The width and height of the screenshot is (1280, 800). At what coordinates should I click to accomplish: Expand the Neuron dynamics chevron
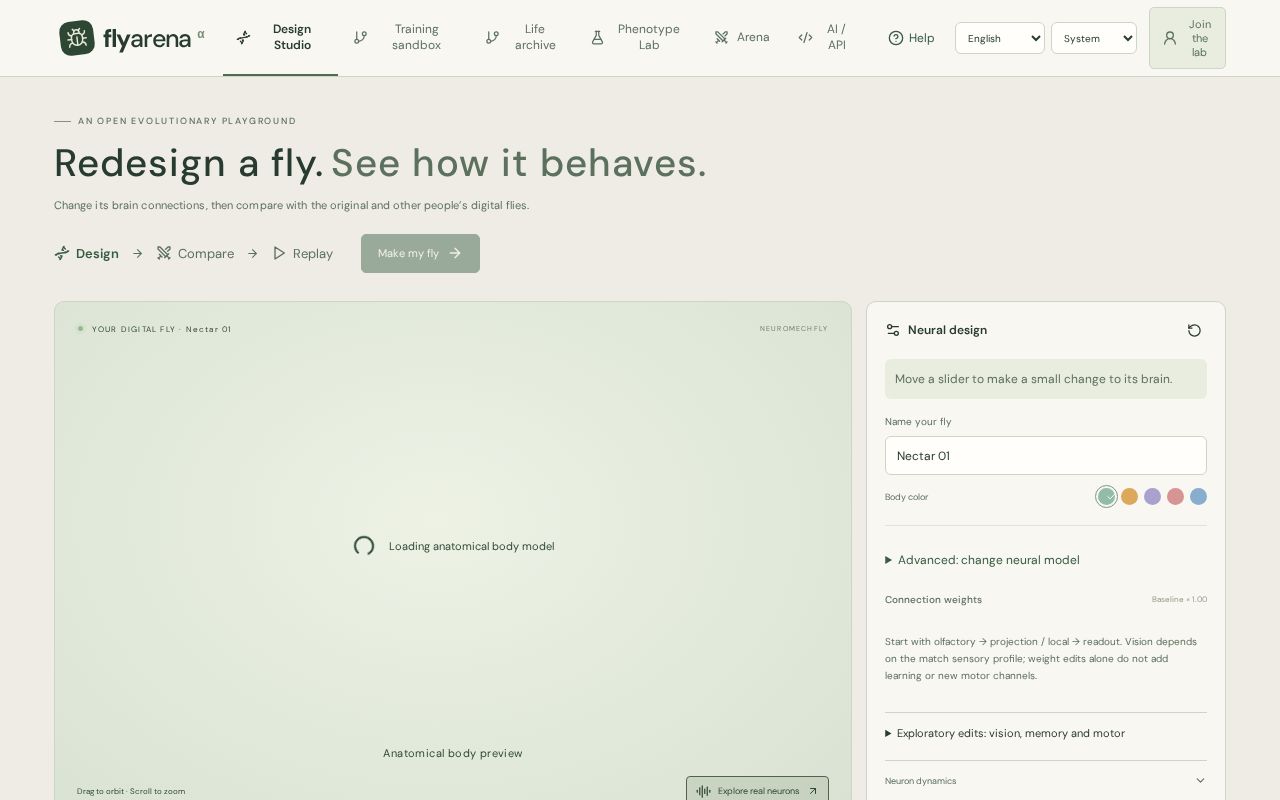point(1200,781)
